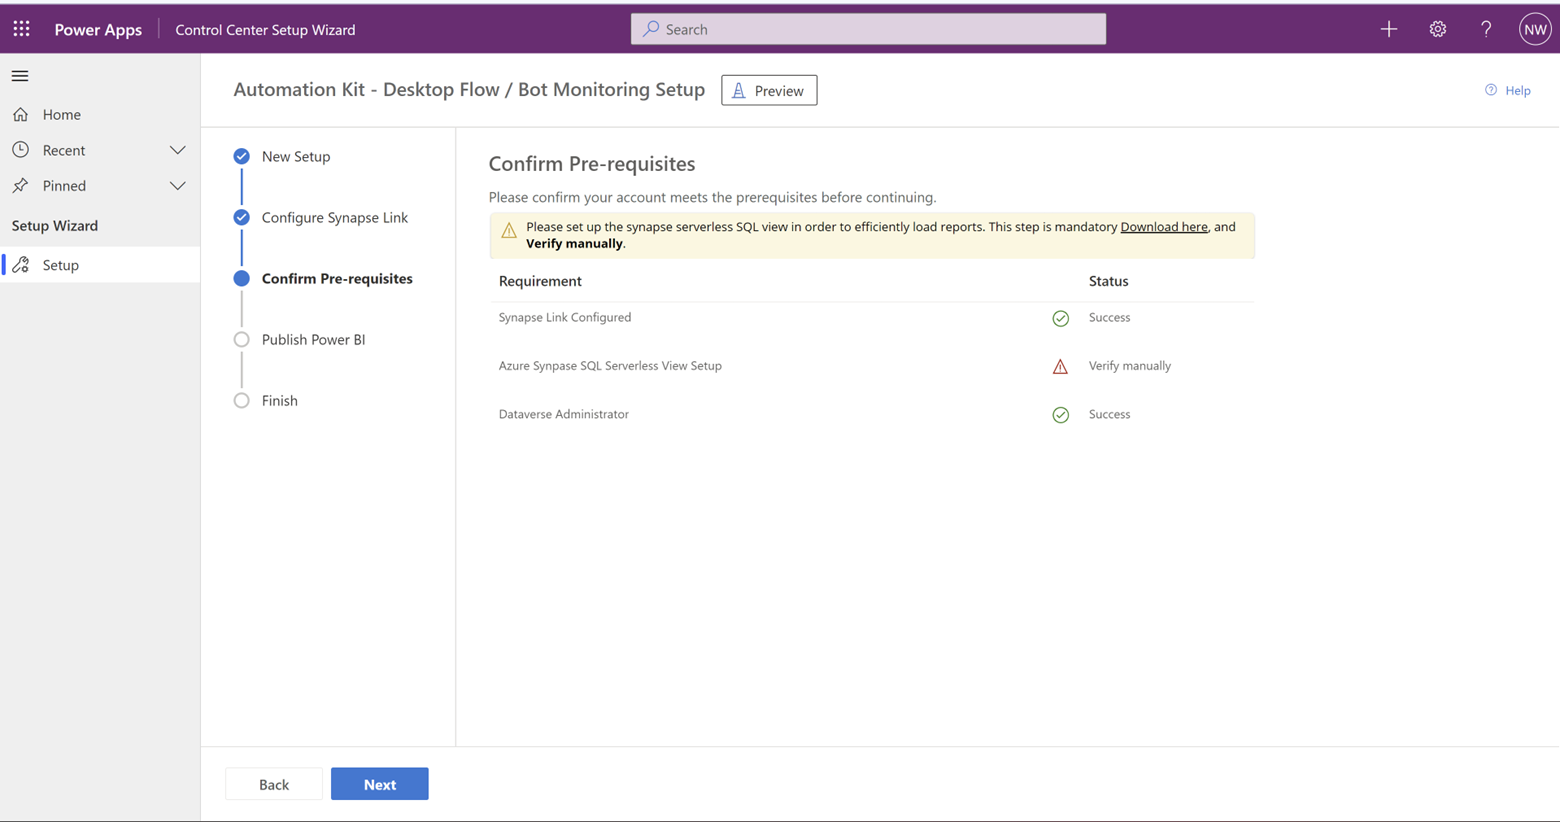Click the 'Confirm Pre-requisites' page heading
The width and height of the screenshot is (1560, 822).
tap(592, 163)
